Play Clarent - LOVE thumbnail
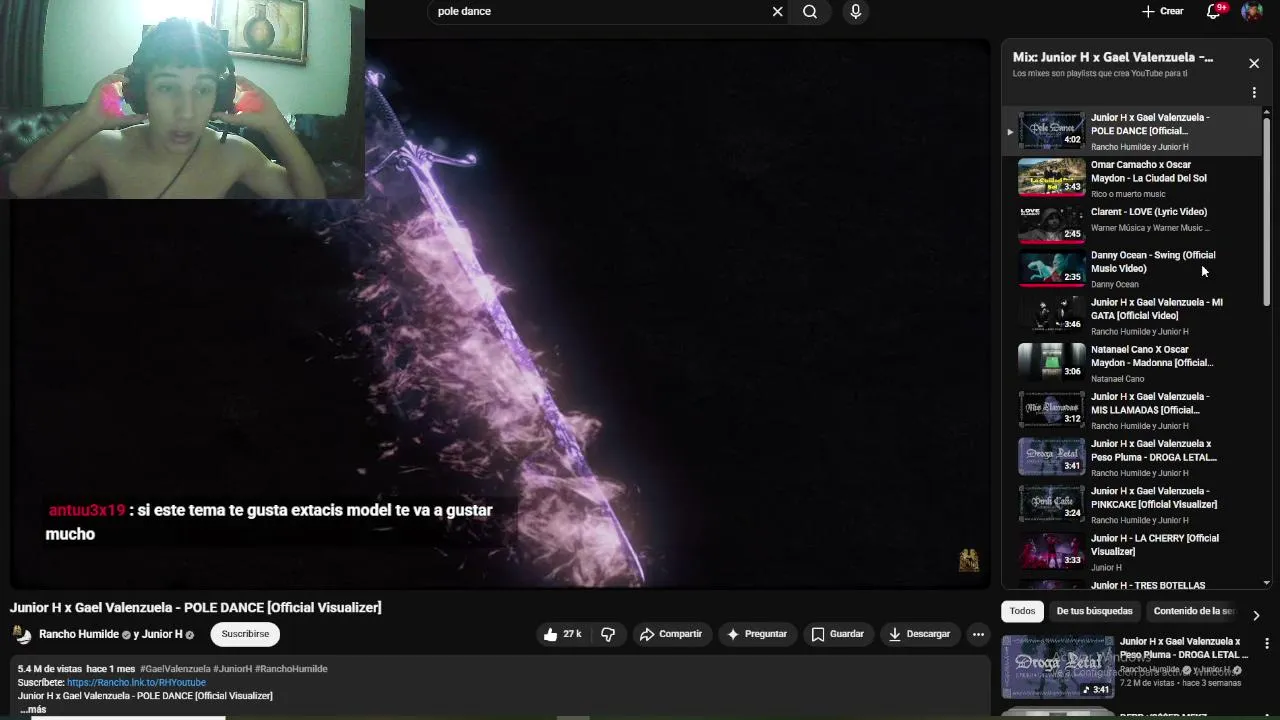Image resolution: width=1280 pixels, height=720 pixels. click(x=1051, y=224)
